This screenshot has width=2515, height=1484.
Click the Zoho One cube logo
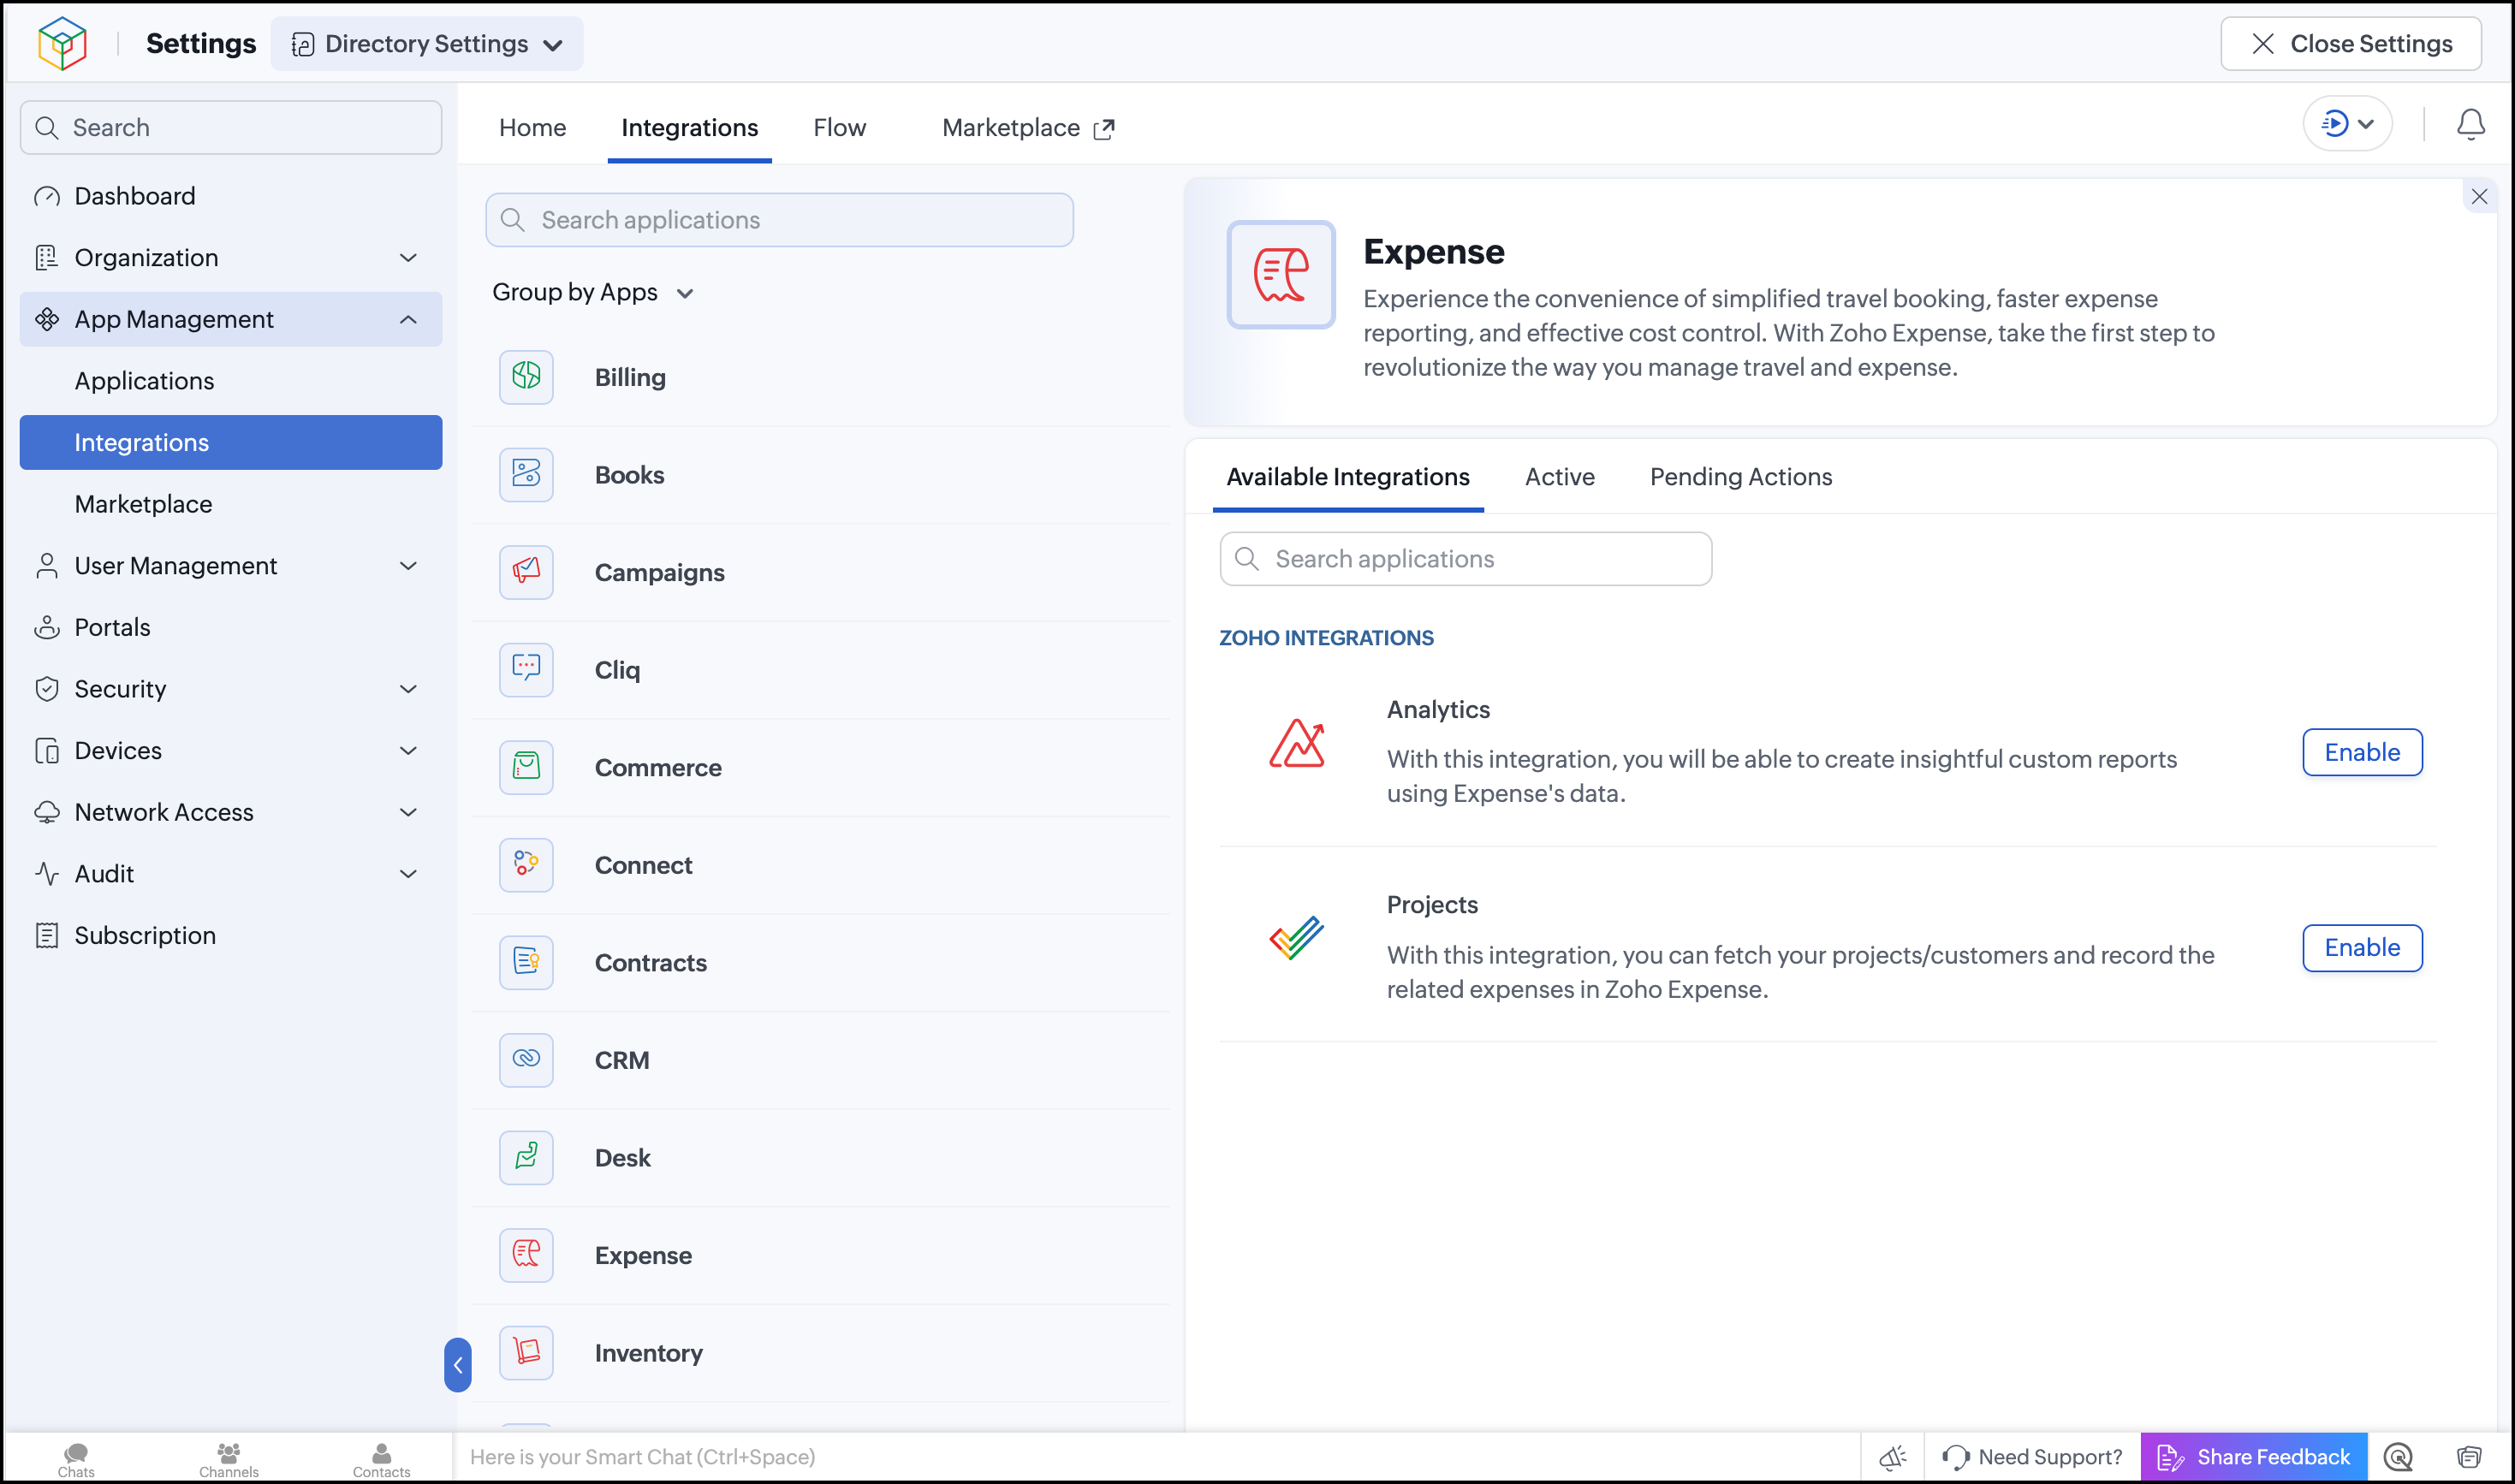[x=62, y=43]
